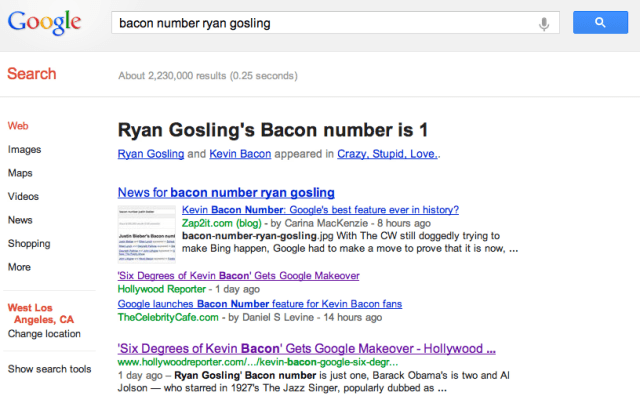Click the microphone voice search icon
640x407 pixels.
point(545,22)
